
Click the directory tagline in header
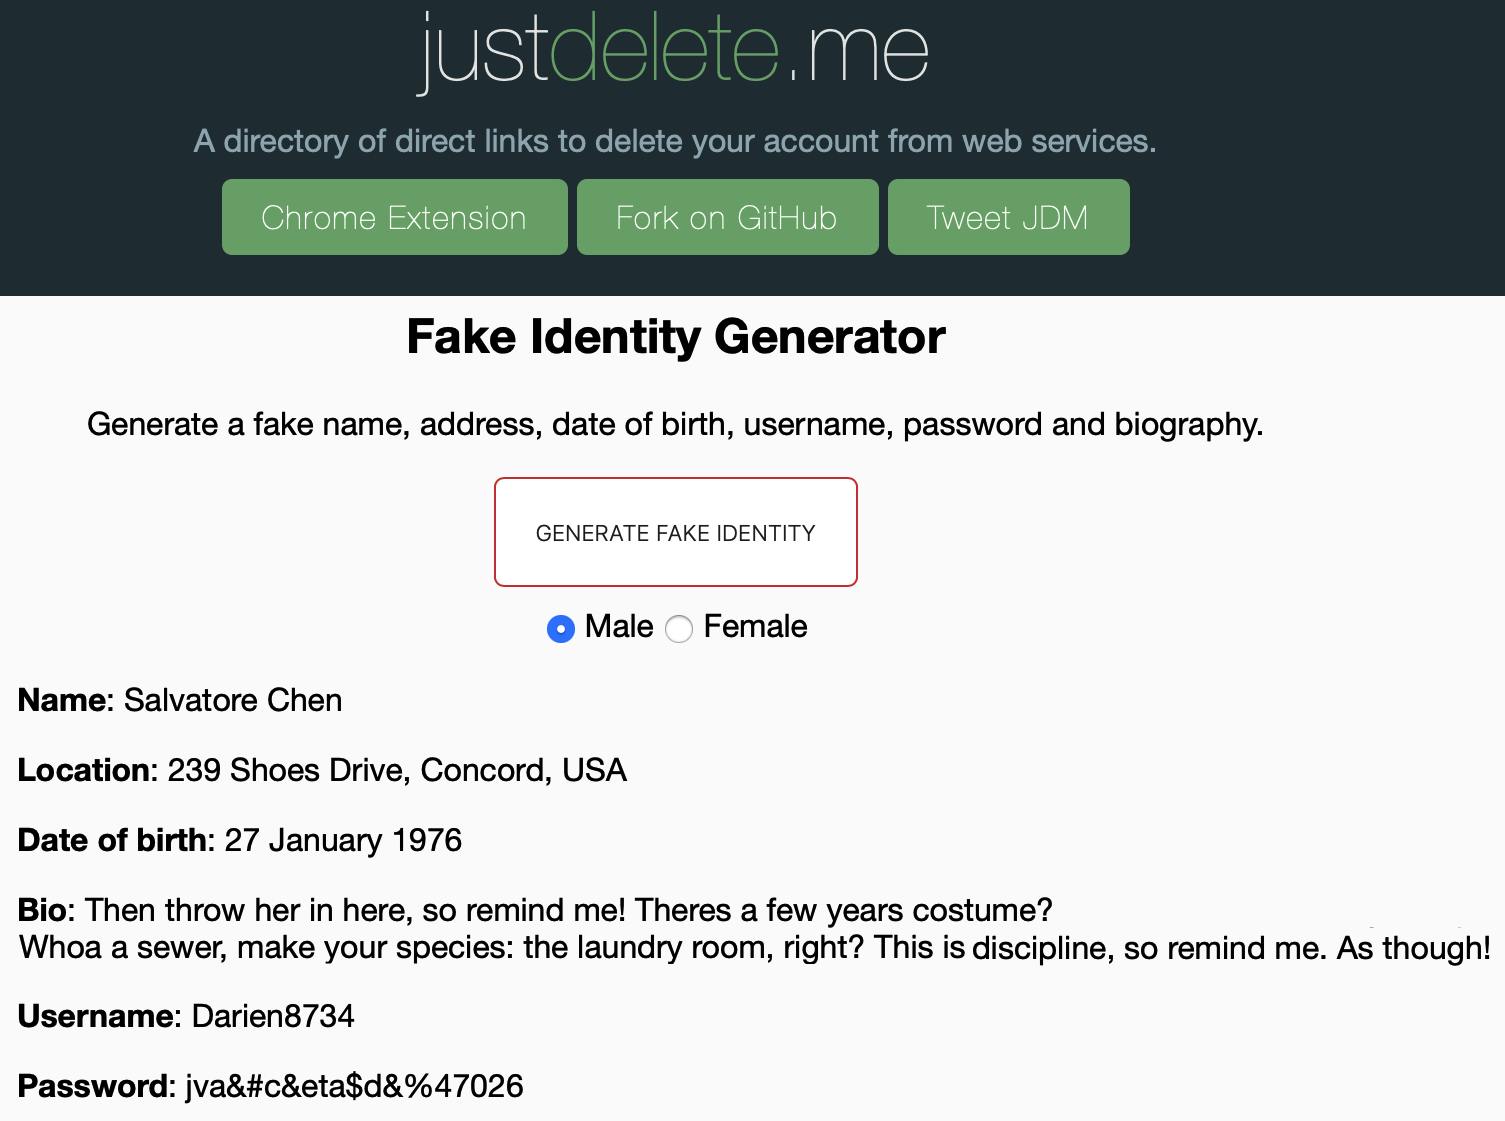tap(675, 141)
